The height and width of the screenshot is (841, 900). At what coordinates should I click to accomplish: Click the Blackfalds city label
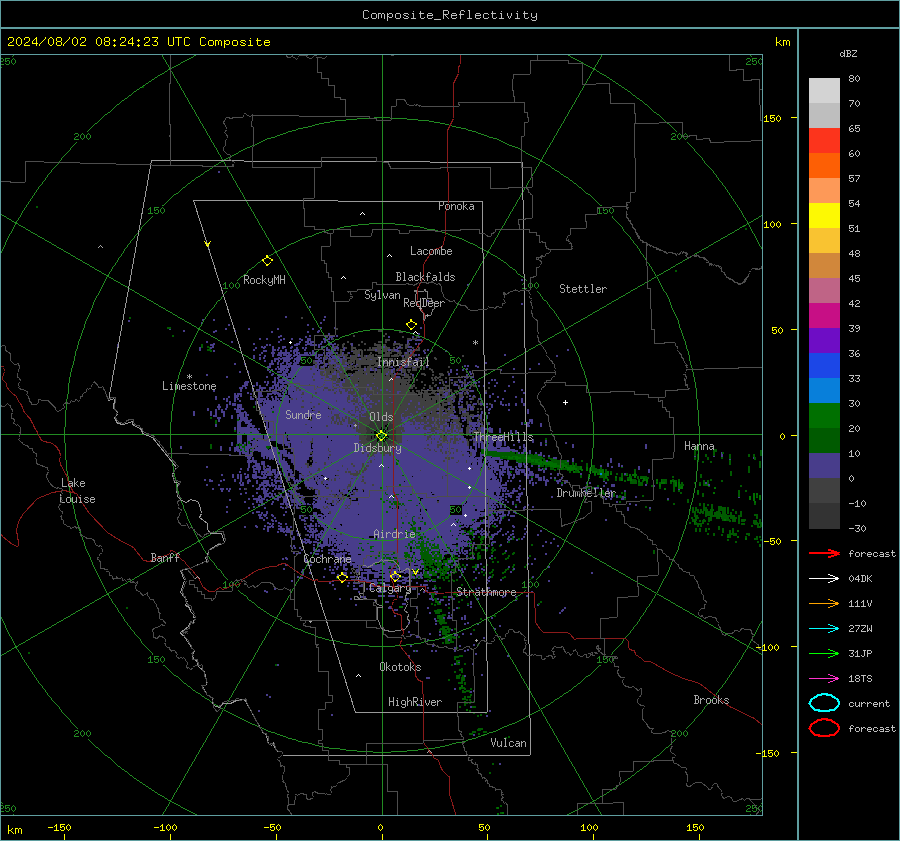(x=425, y=277)
